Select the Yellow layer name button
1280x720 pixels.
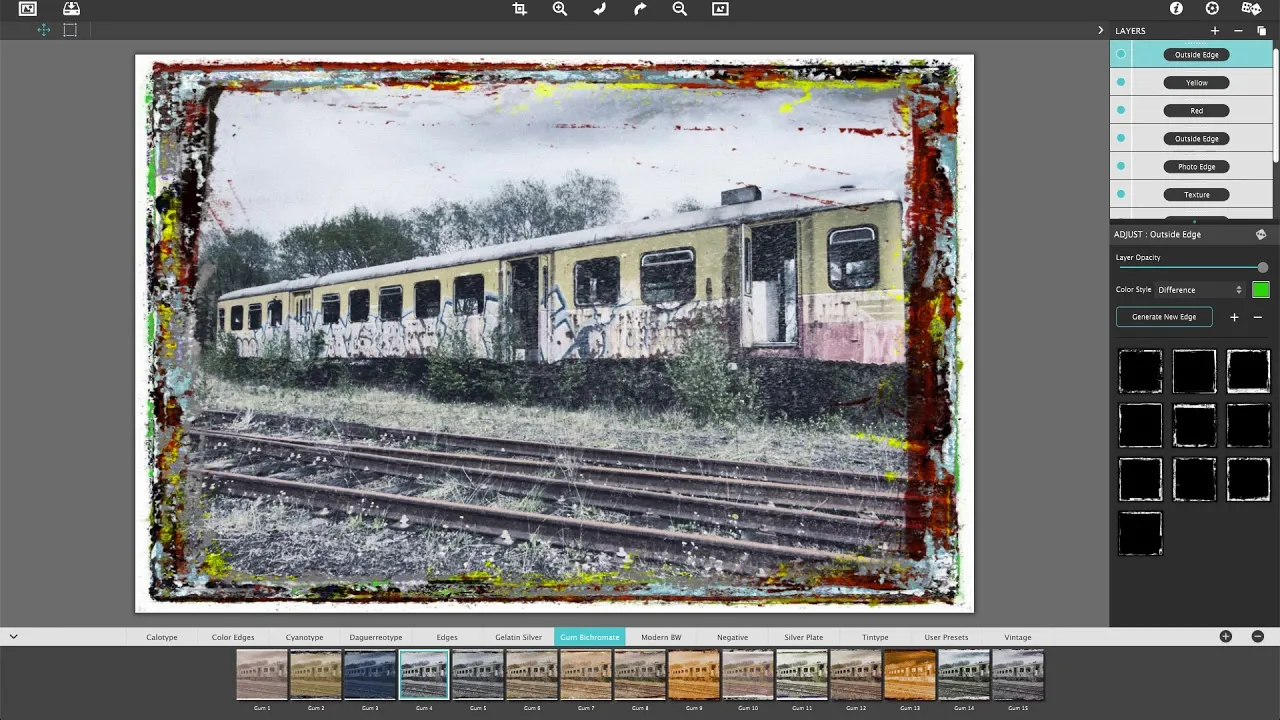pos(1197,83)
